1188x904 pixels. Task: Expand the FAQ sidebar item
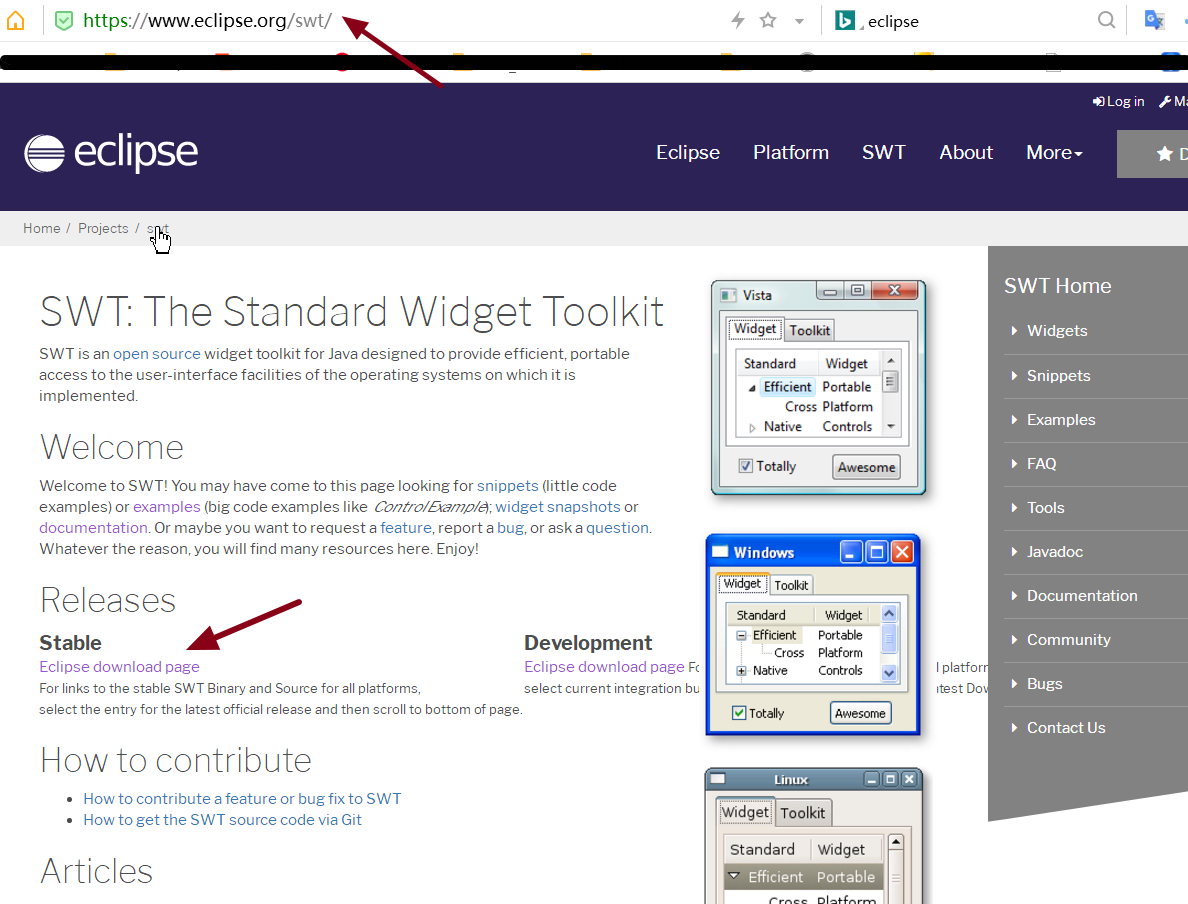pyautogui.click(x=1041, y=464)
